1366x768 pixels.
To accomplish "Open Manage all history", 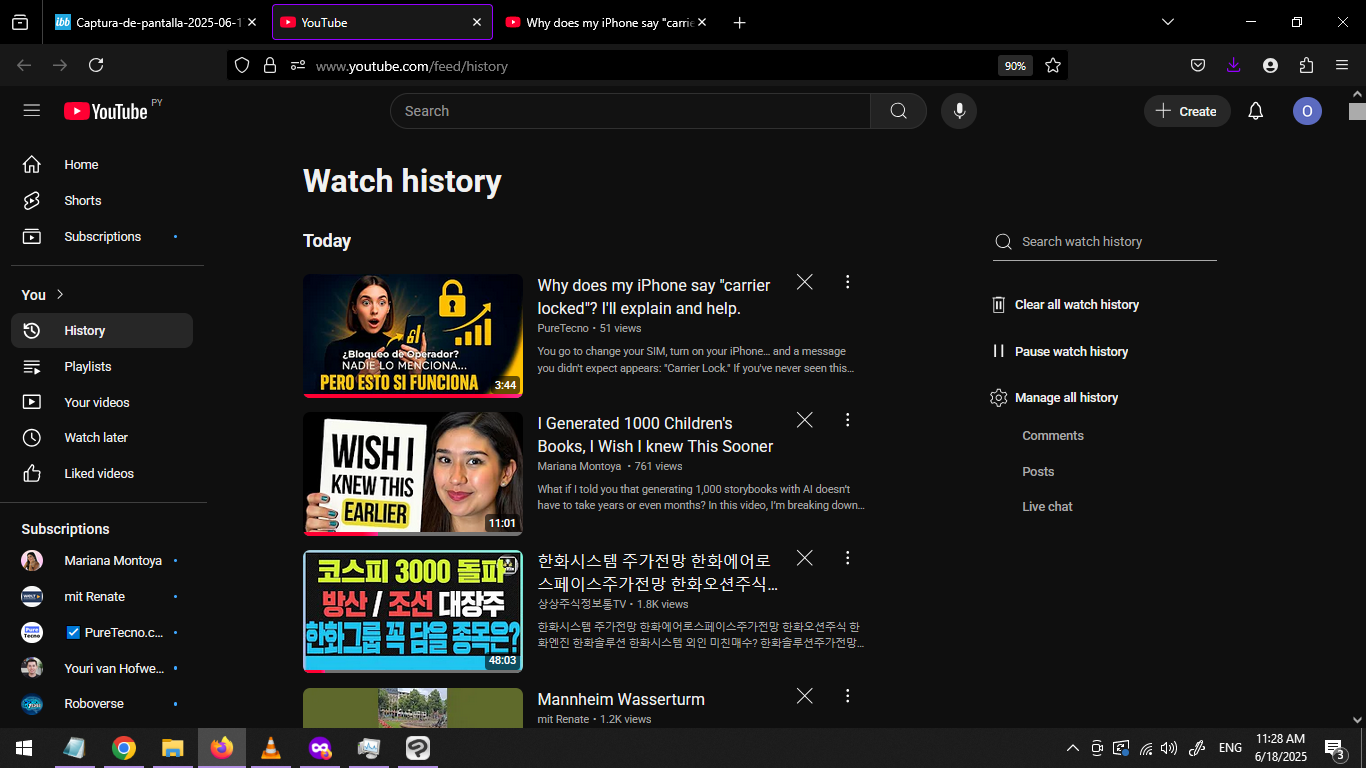I will (x=1054, y=398).
